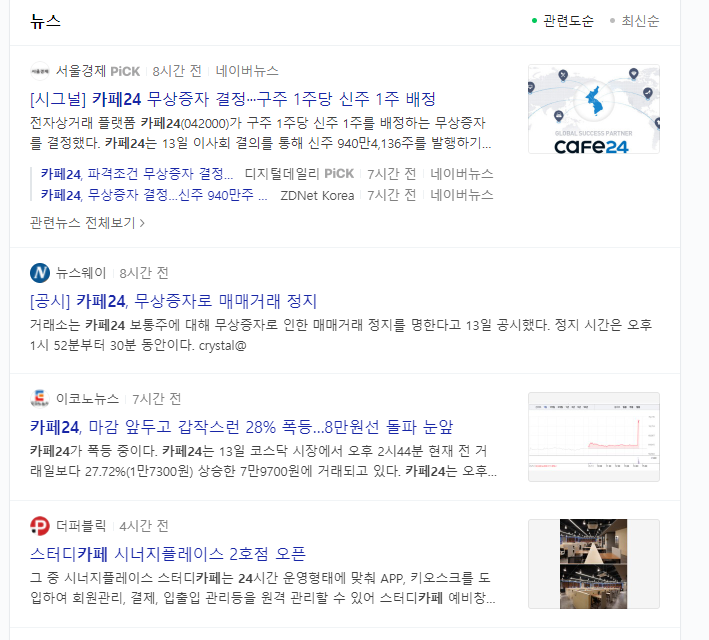Open the cafe24 world map thumbnail
Viewport: 709px width, 640px height.
(x=594, y=109)
